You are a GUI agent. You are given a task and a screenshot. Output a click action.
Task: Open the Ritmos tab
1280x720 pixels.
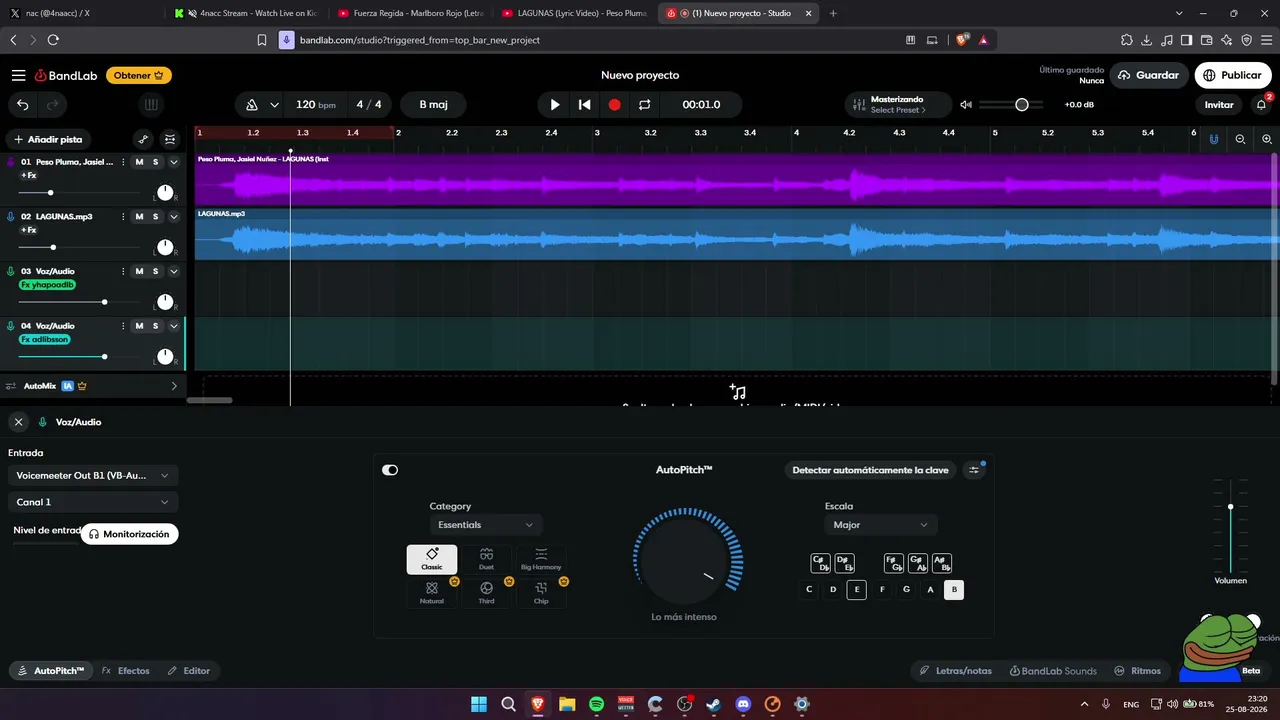1138,671
